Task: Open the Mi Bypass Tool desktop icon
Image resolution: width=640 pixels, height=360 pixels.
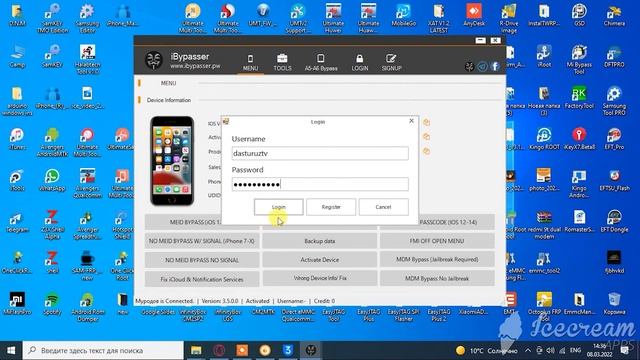Action: click(579, 60)
